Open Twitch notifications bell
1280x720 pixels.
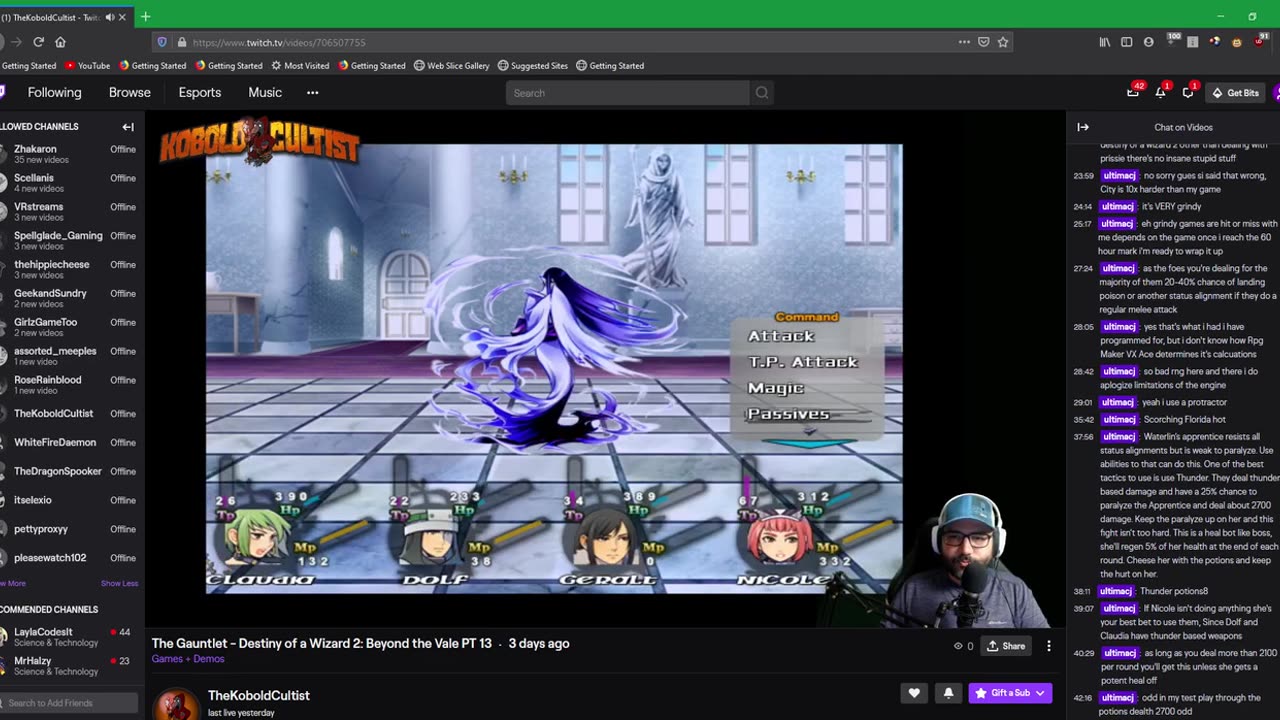(1160, 93)
